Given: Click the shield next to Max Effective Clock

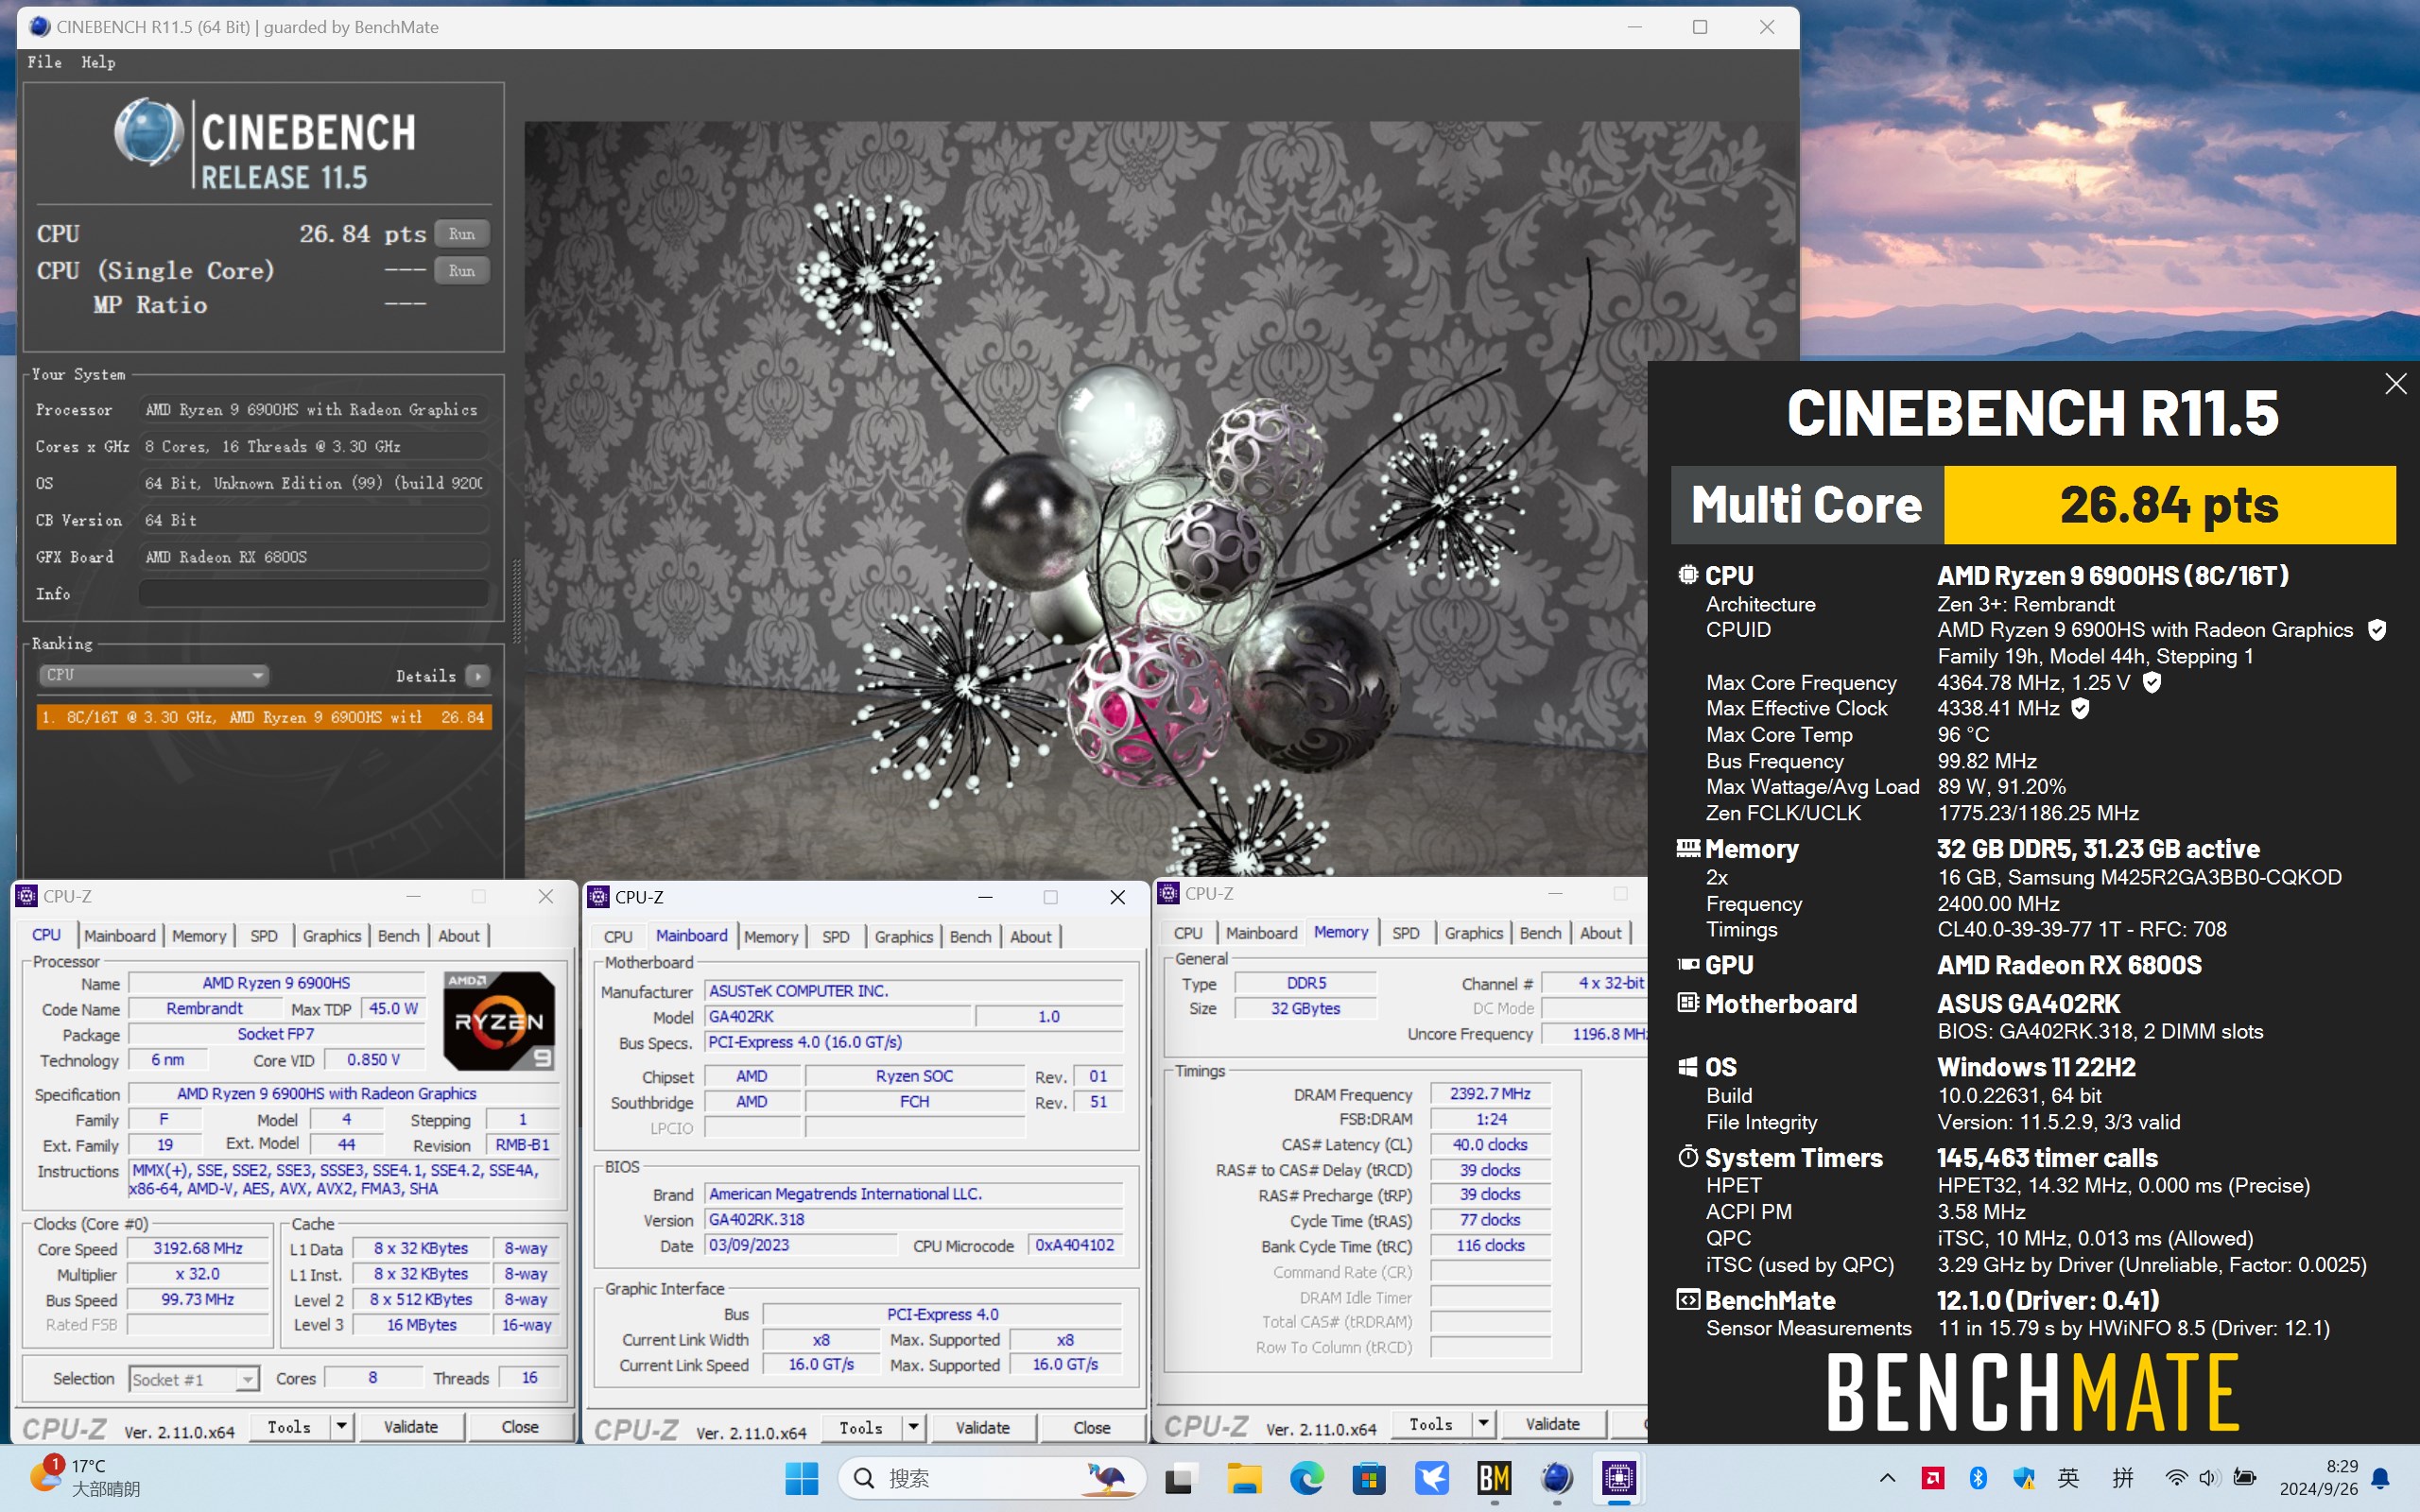Looking at the screenshot, I should tap(2080, 708).
